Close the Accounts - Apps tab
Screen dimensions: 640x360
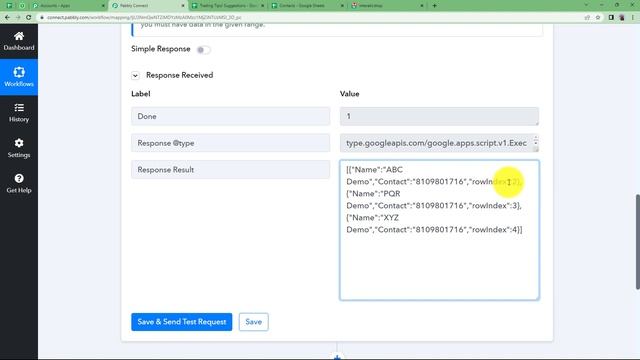pyautogui.click(x=103, y=6)
